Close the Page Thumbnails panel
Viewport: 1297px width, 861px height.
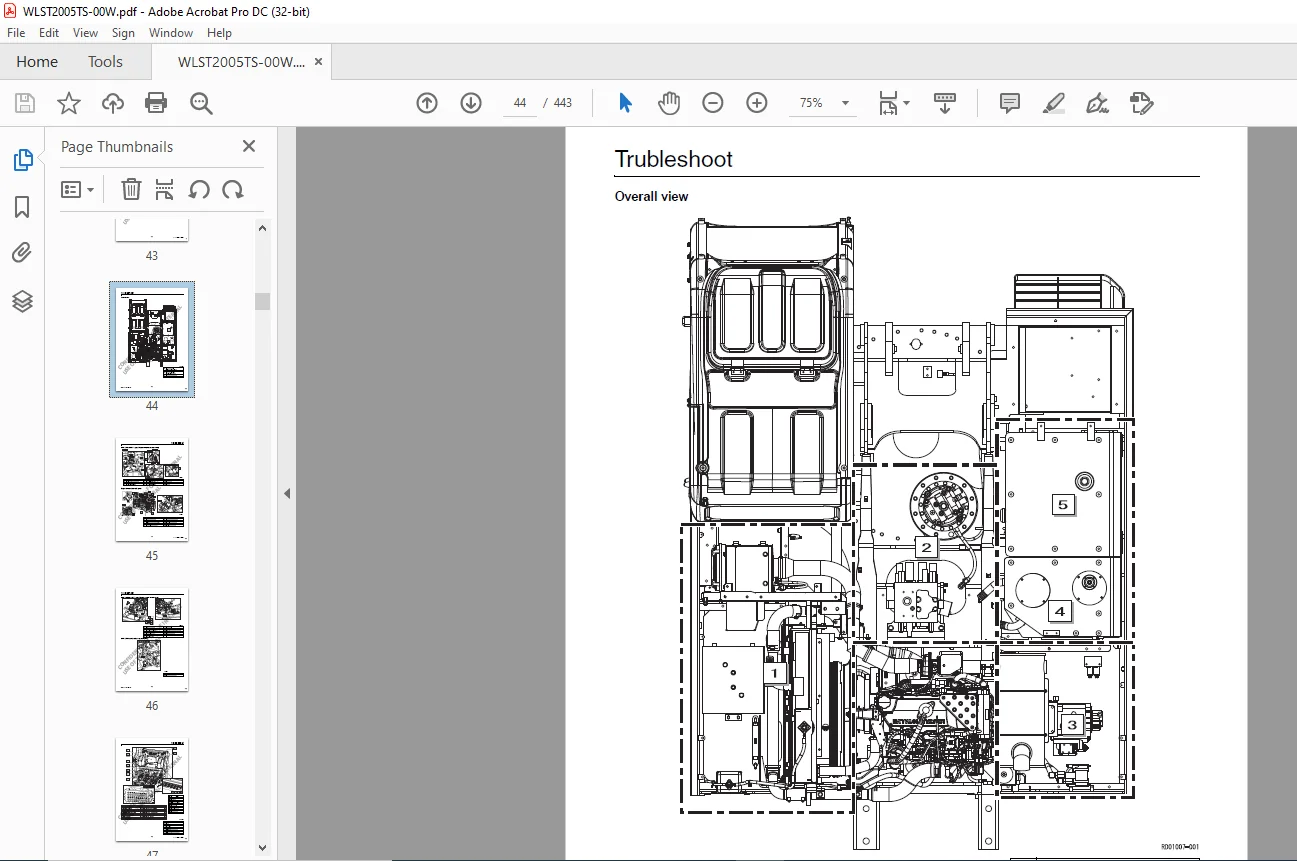coord(249,146)
